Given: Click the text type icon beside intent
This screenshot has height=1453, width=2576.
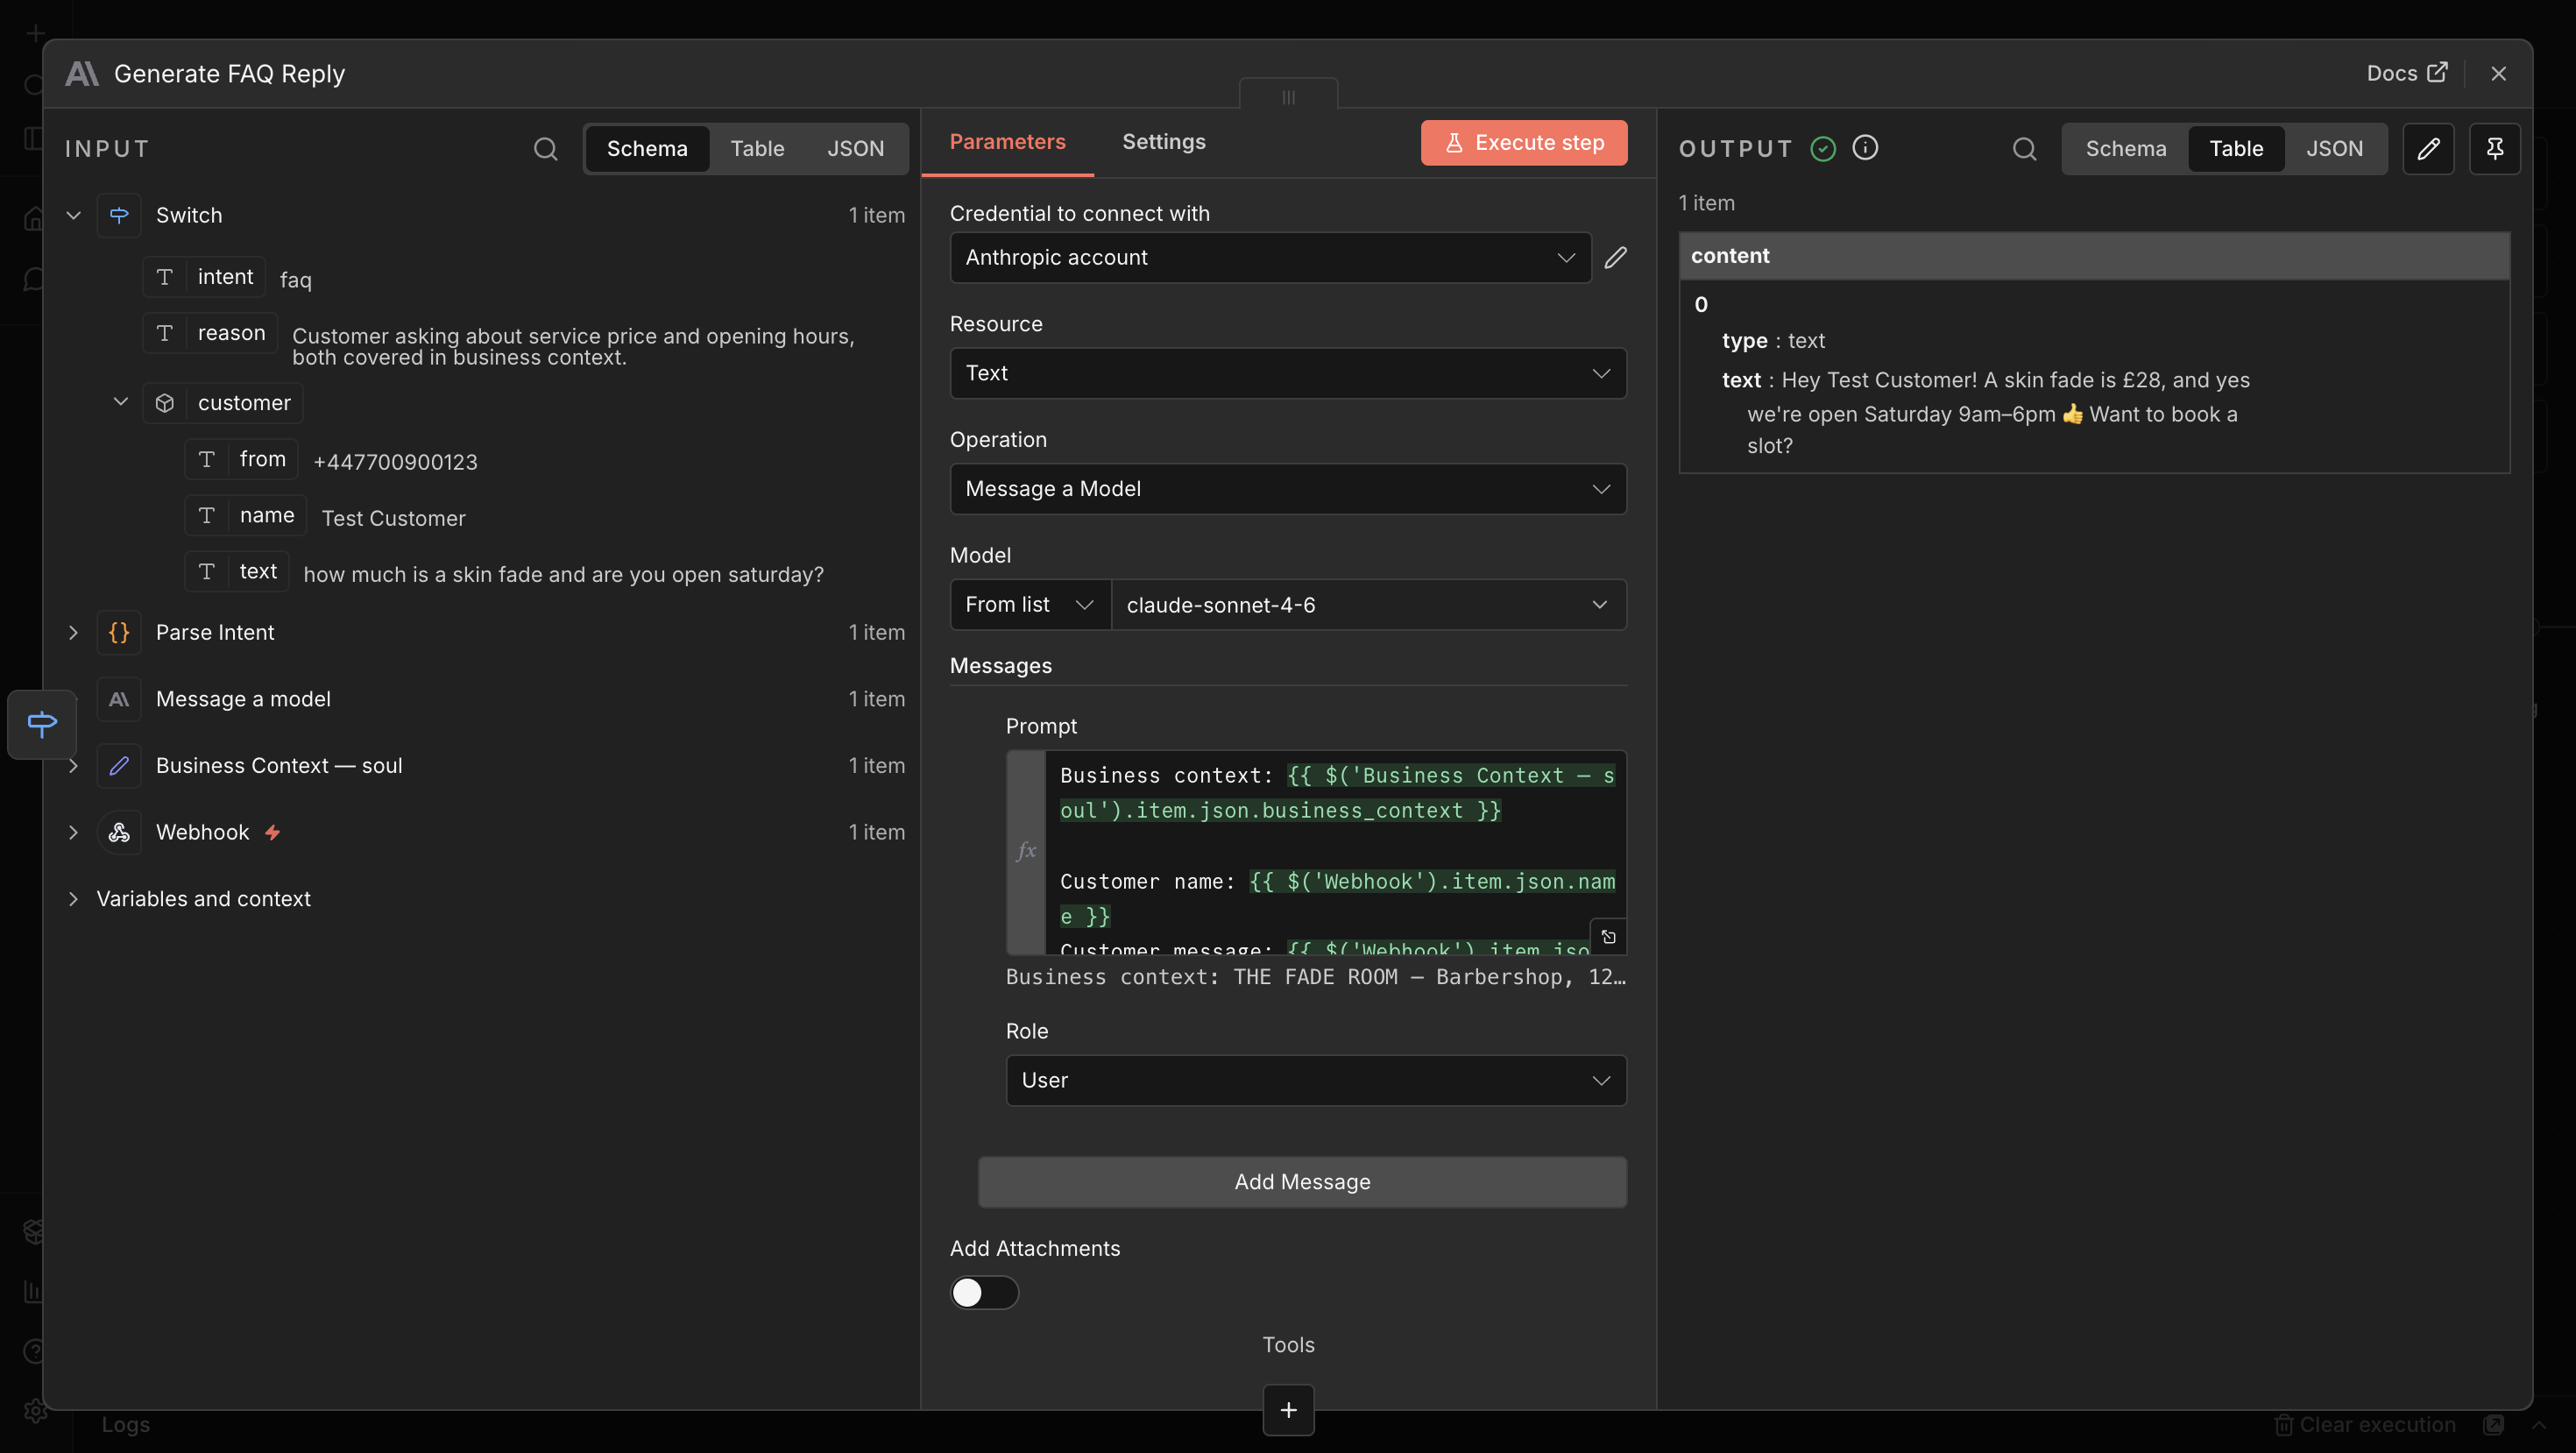Looking at the screenshot, I should 165,277.
